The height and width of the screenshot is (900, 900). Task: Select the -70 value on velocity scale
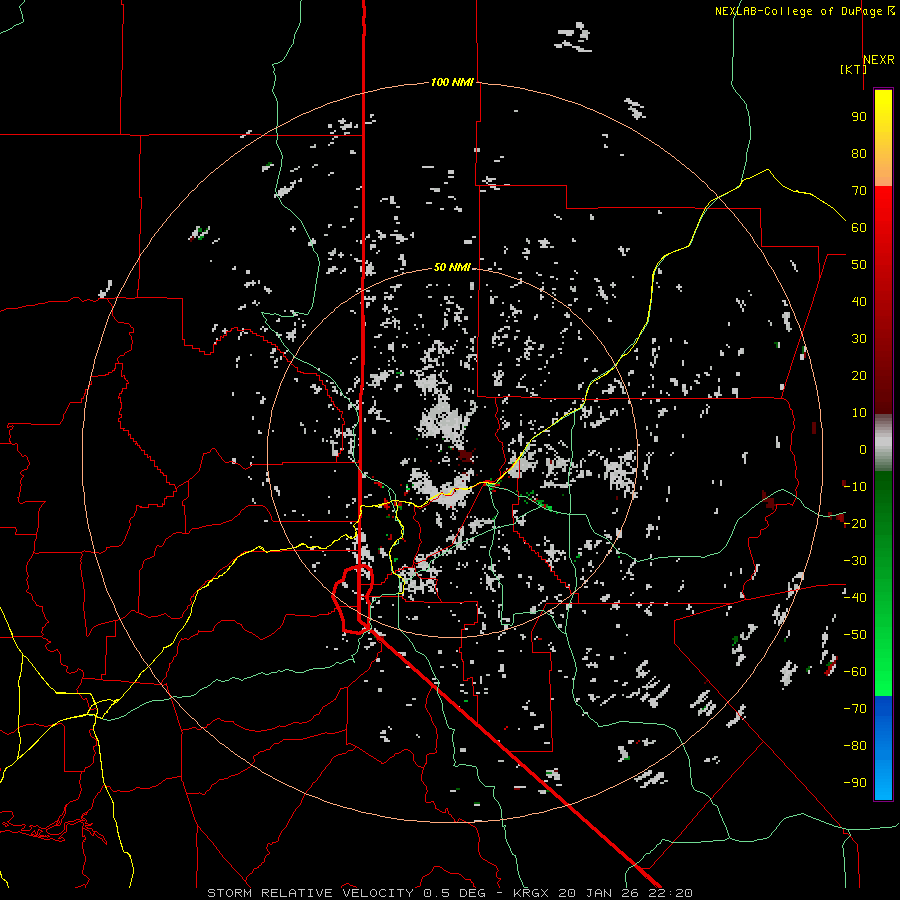[x=855, y=709]
